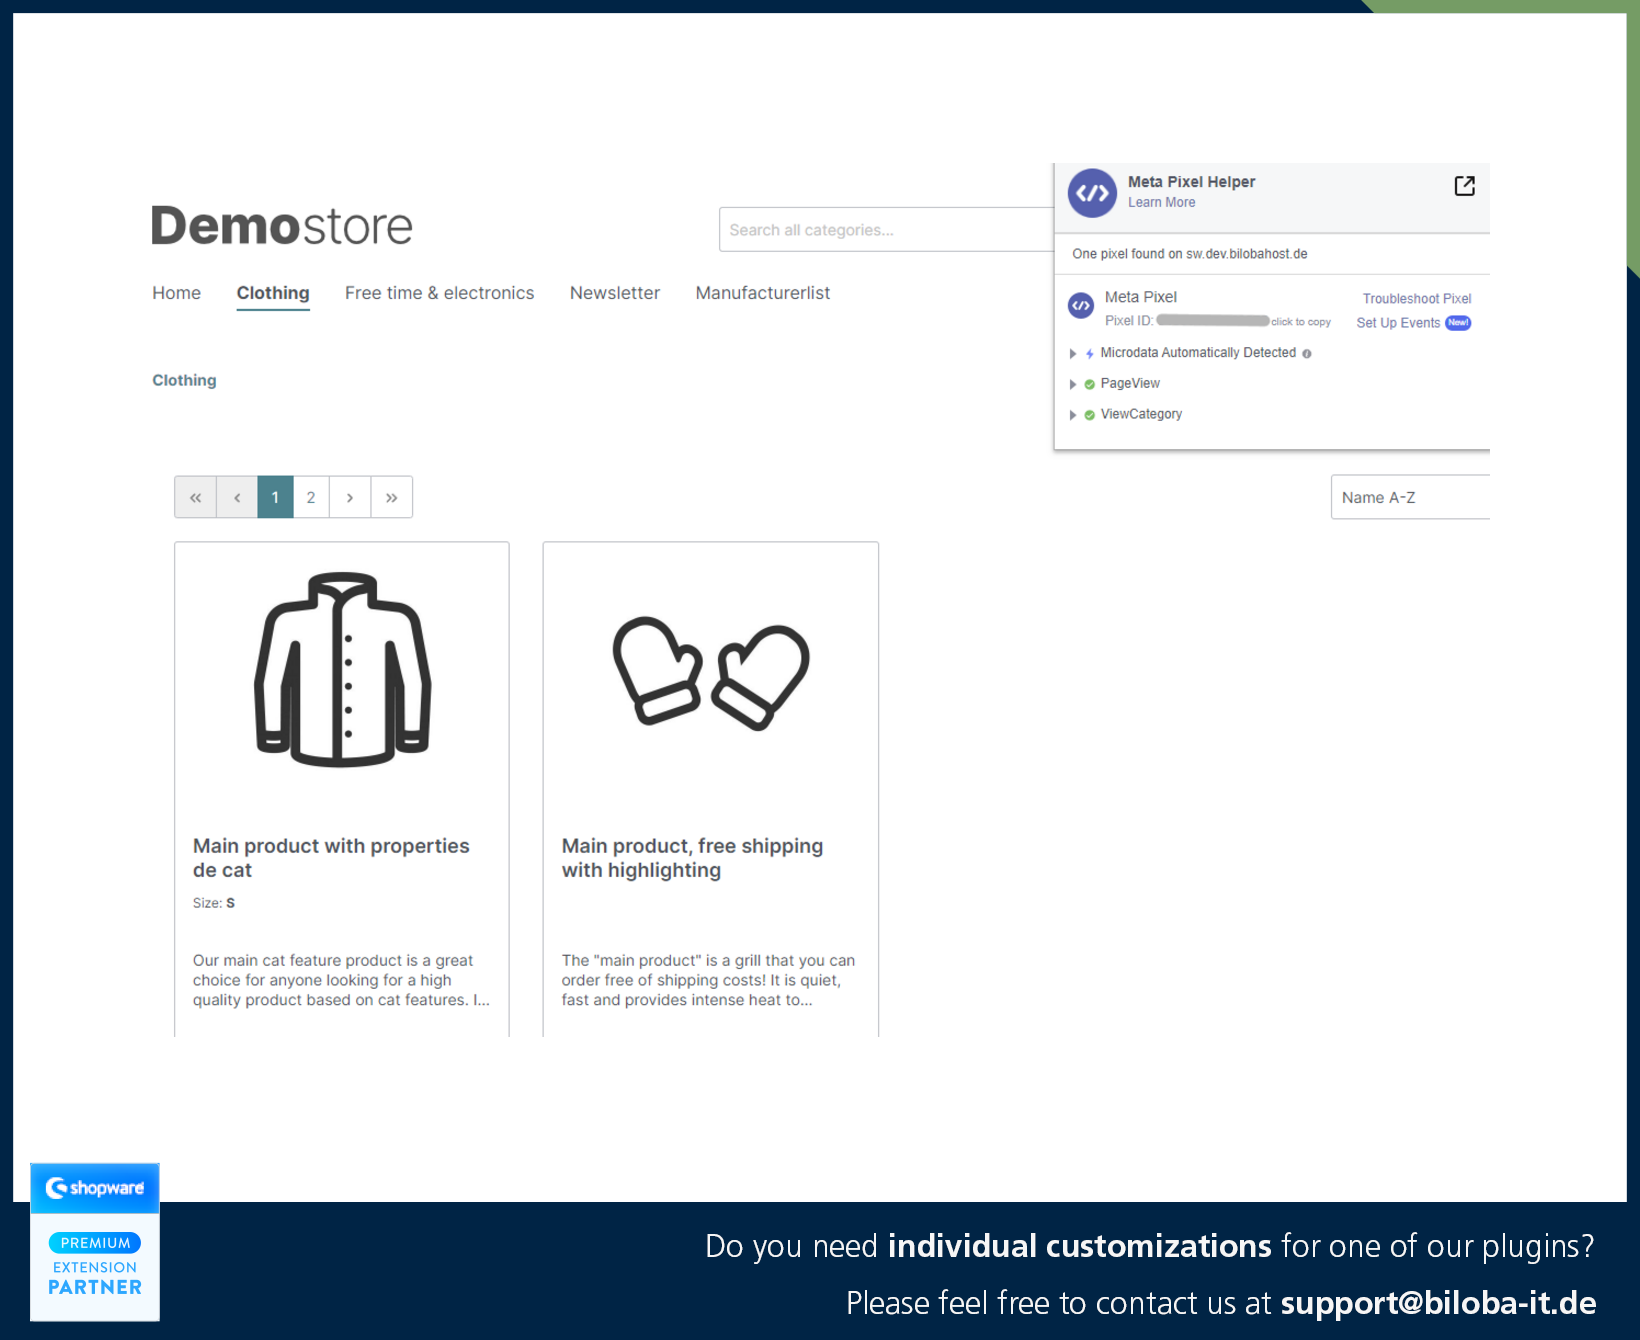The height and width of the screenshot is (1340, 1640).
Task: Open the Manufacturerlist navigation item
Action: click(x=763, y=293)
